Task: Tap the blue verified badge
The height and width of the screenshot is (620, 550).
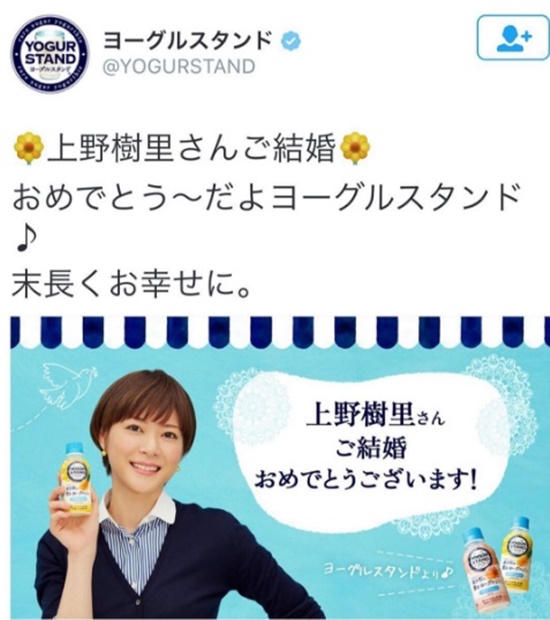Action: click(291, 41)
